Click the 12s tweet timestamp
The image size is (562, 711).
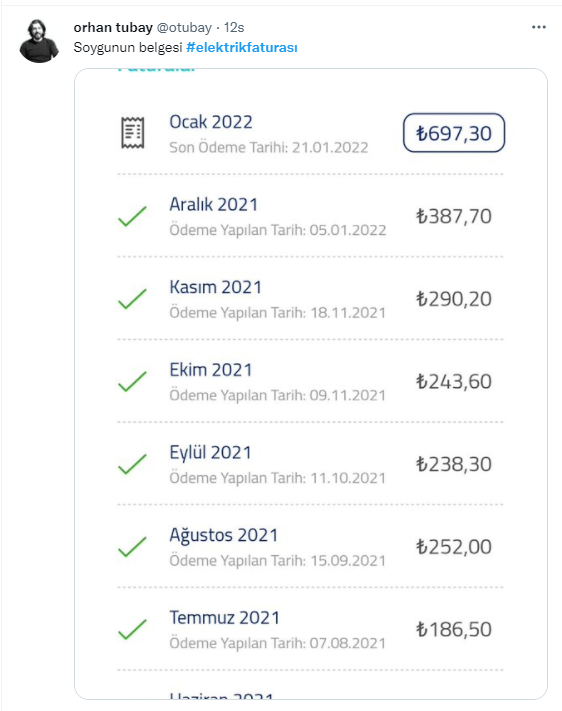(234, 28)
